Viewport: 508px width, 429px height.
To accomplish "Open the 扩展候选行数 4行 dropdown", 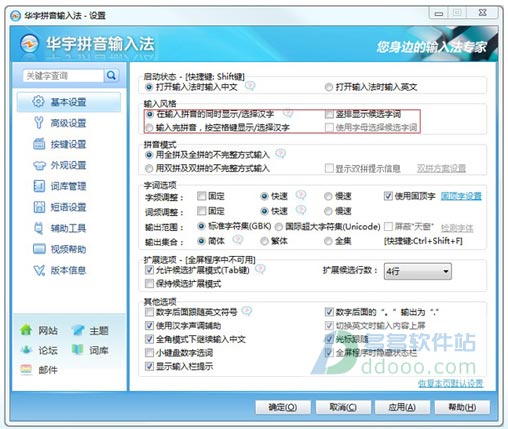I will point(418,271).
